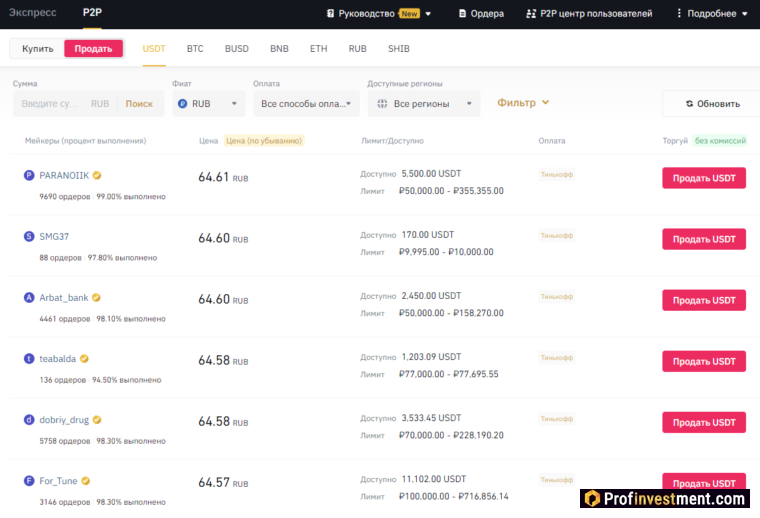This screenshot has height=518, width=760.
Task: Toggle price sort Цена (по убыванию)
Action: [x=264, y=141]
